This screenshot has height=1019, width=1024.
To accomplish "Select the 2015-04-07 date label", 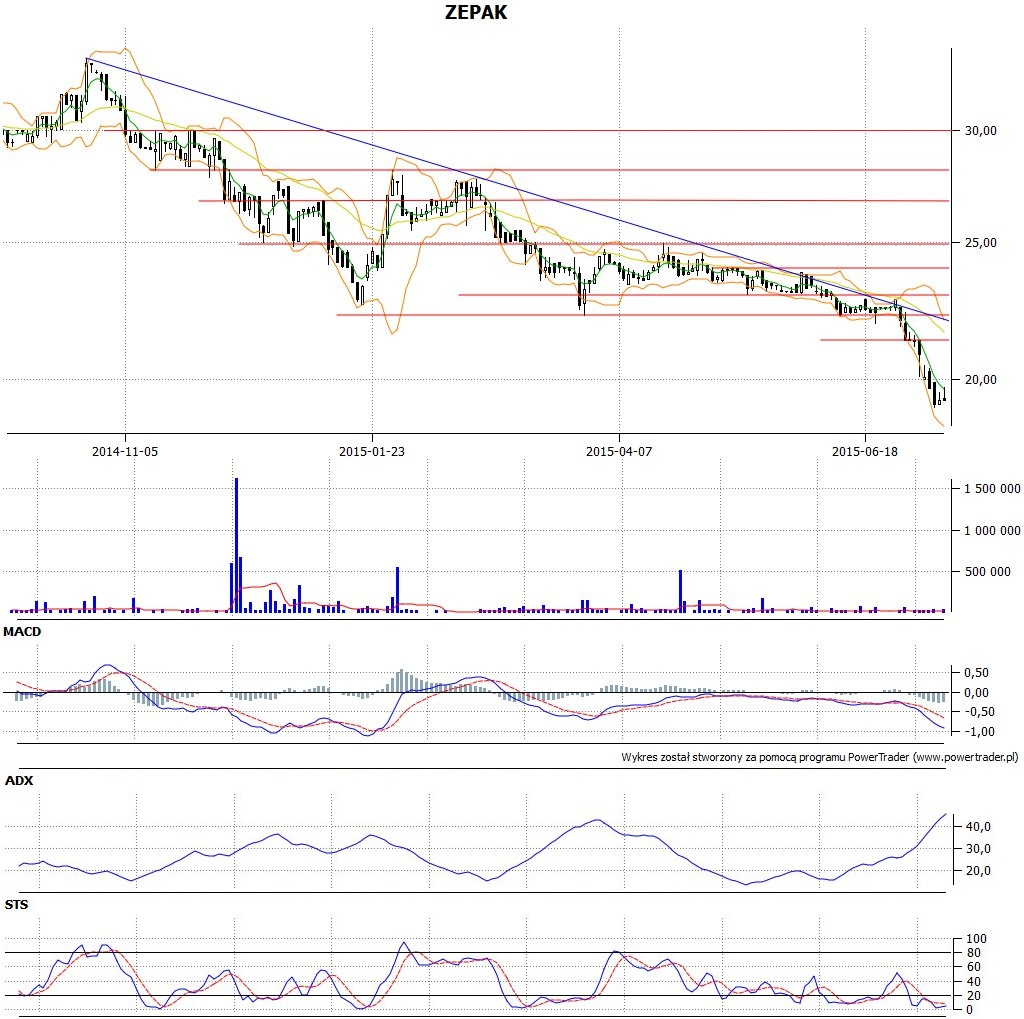I will tap(618, 451).
